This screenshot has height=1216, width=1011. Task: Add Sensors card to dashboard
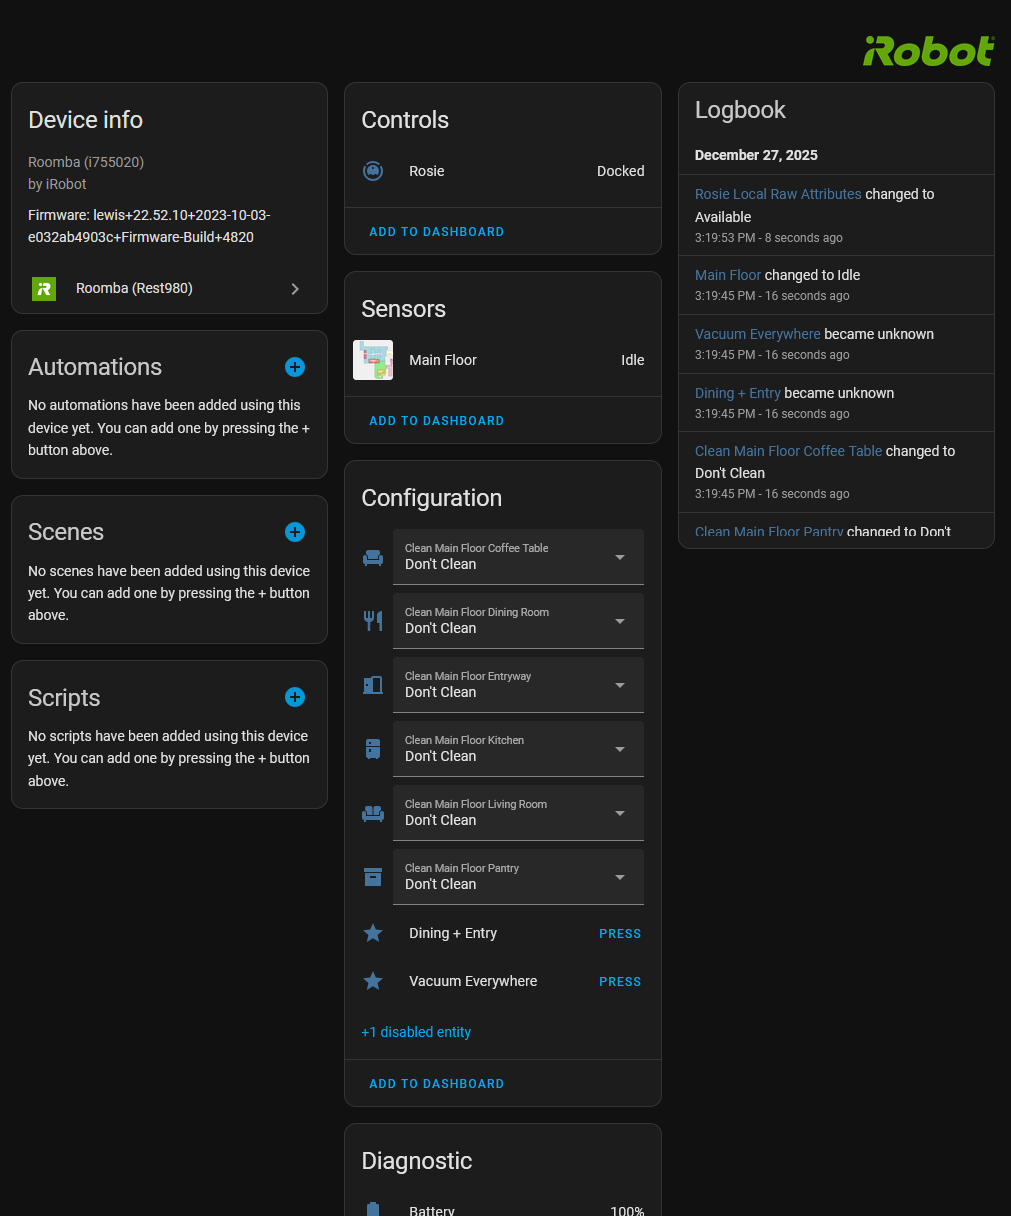coord(436,421)
